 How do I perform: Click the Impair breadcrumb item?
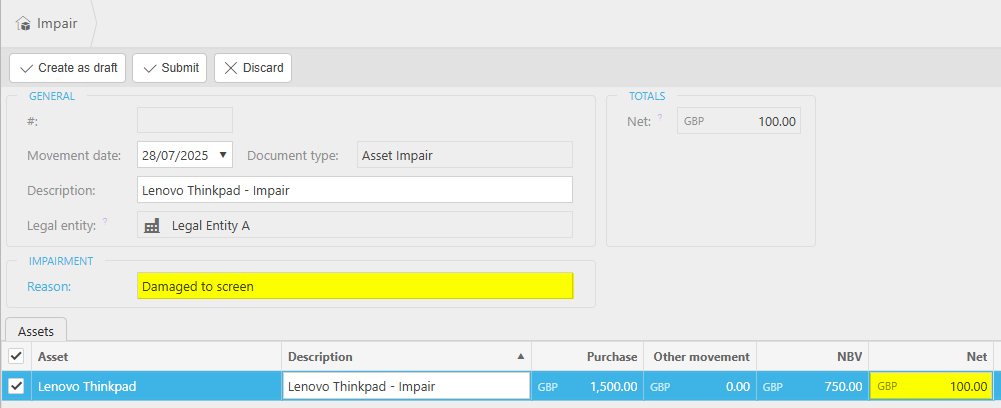pos(56,23)
